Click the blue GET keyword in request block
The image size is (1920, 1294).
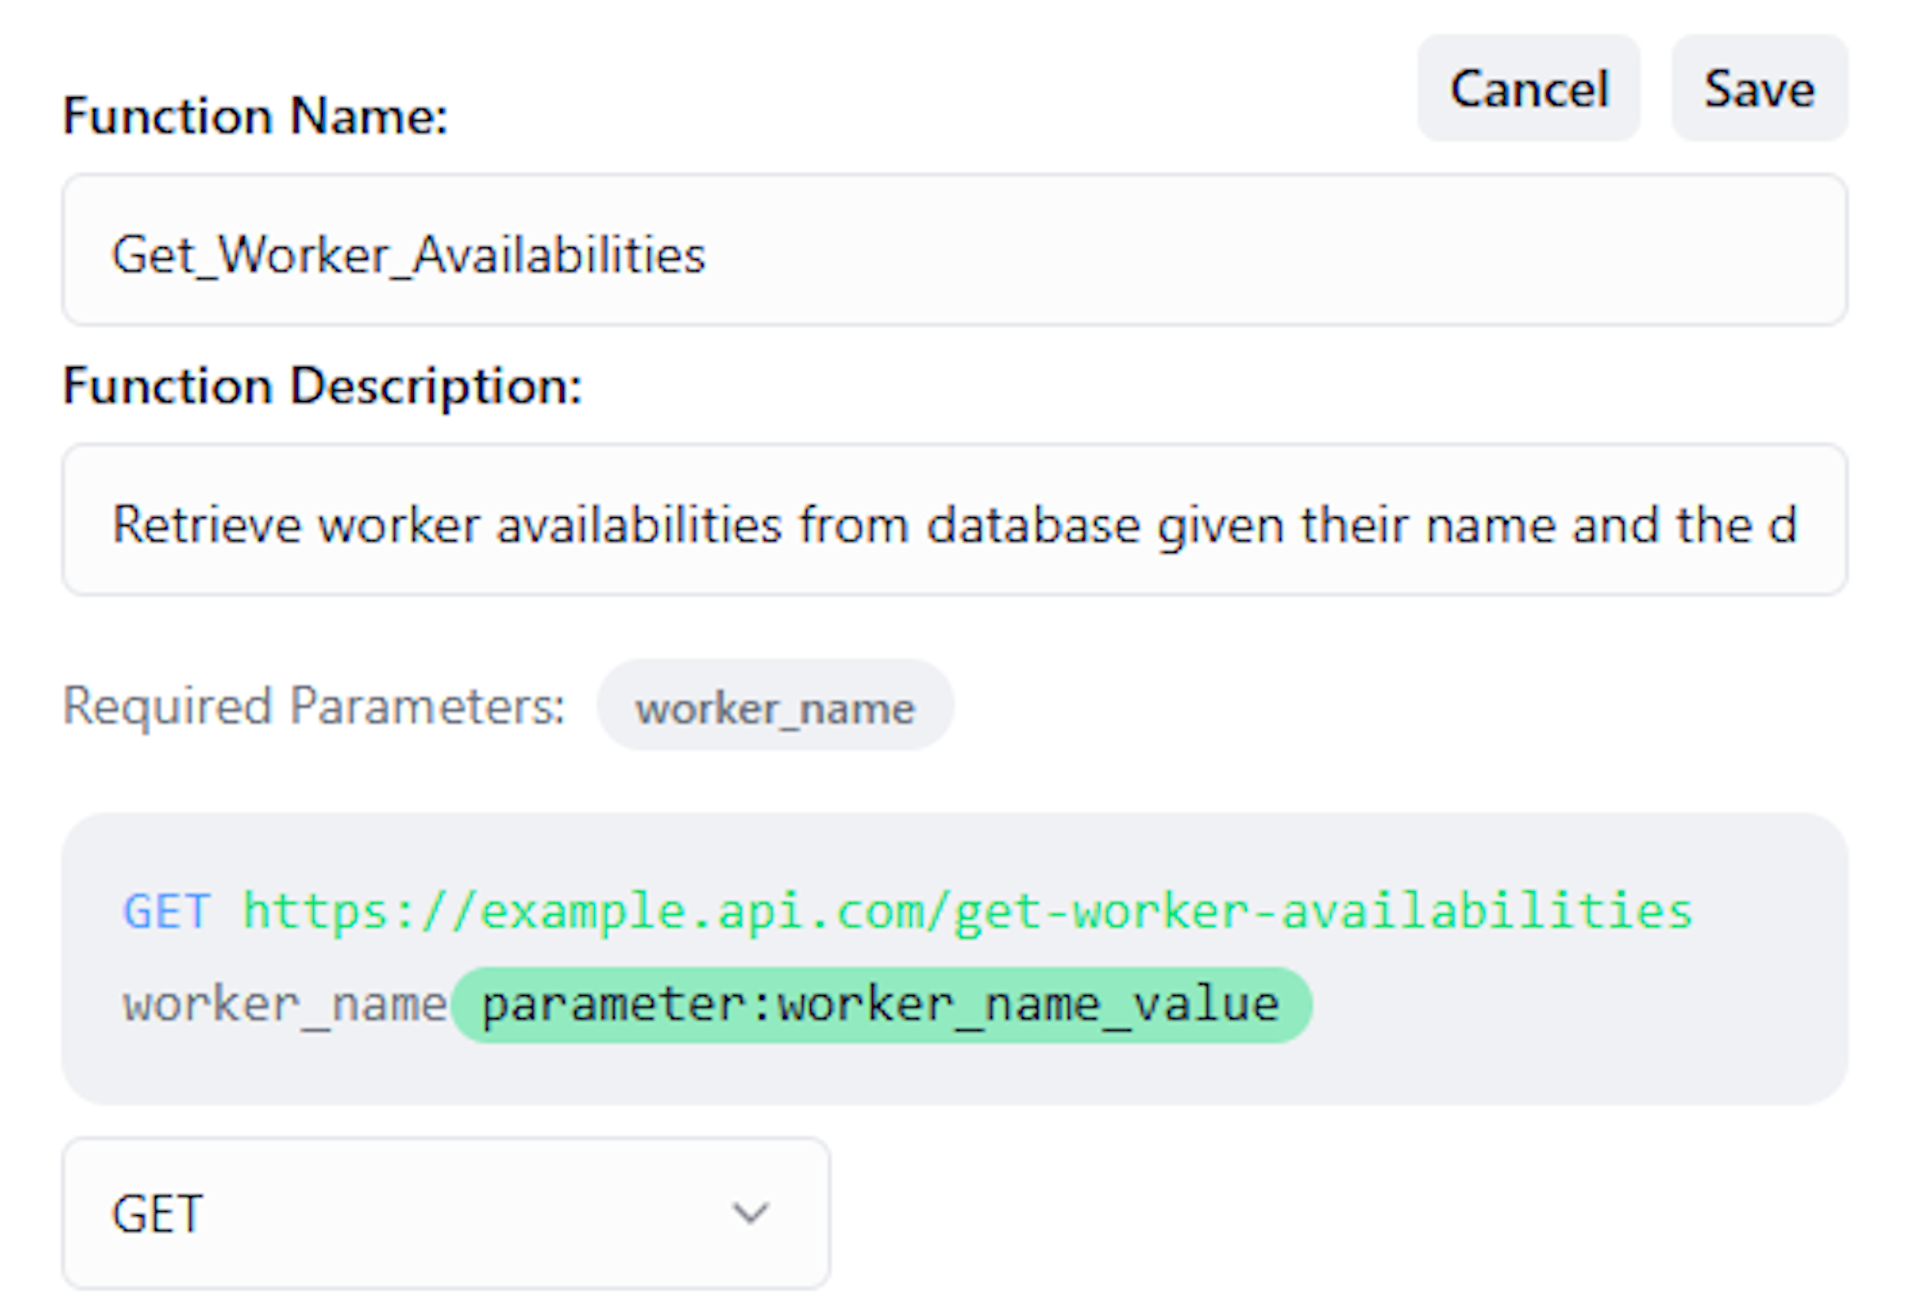(166, 911)
